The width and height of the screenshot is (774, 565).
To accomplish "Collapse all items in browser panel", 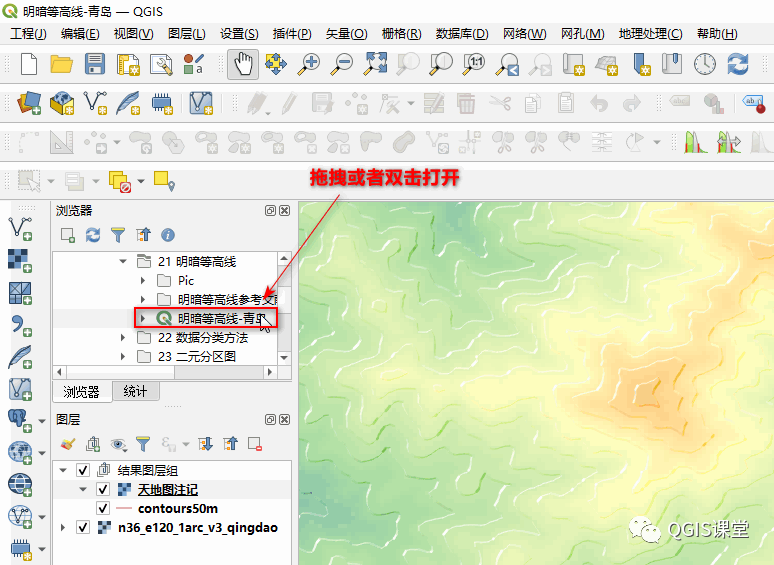I will pyautogui.click(x=143, y=235).
